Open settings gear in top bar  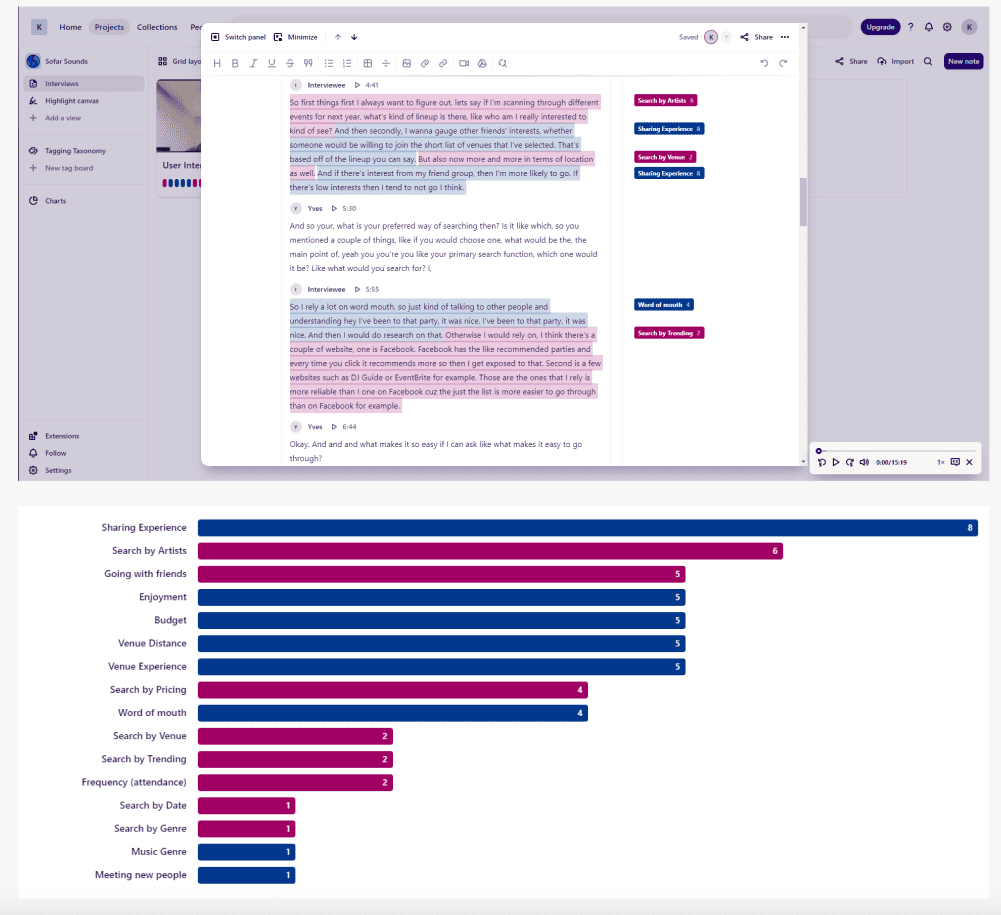click(947, 27)
